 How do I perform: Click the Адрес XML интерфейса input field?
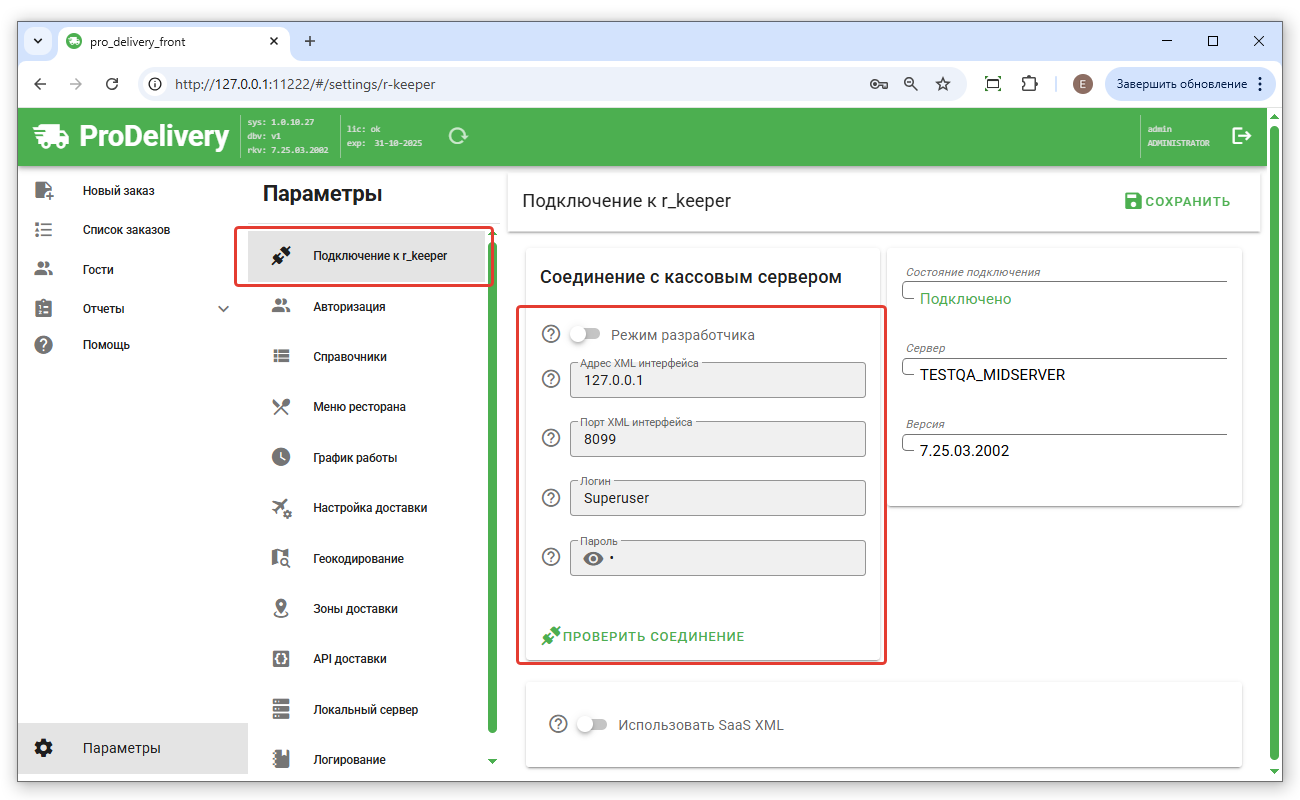pyautogui.click(x=717, y=380)
